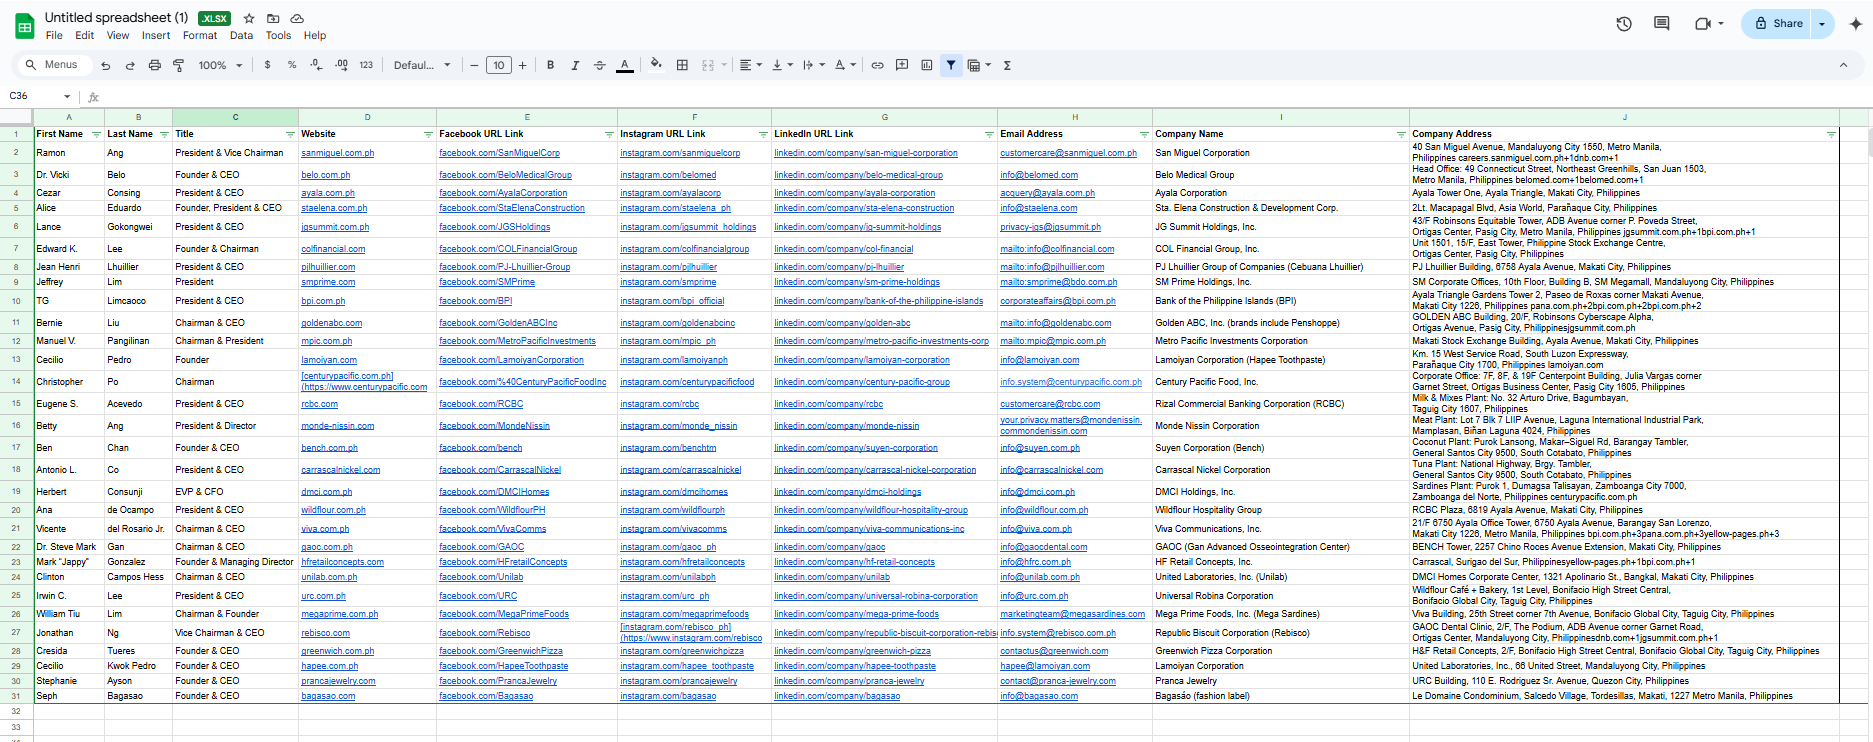The height and width of the screenshot is (742, 1873).
Task: Apply percent format icon
Action: pos(292,65)
